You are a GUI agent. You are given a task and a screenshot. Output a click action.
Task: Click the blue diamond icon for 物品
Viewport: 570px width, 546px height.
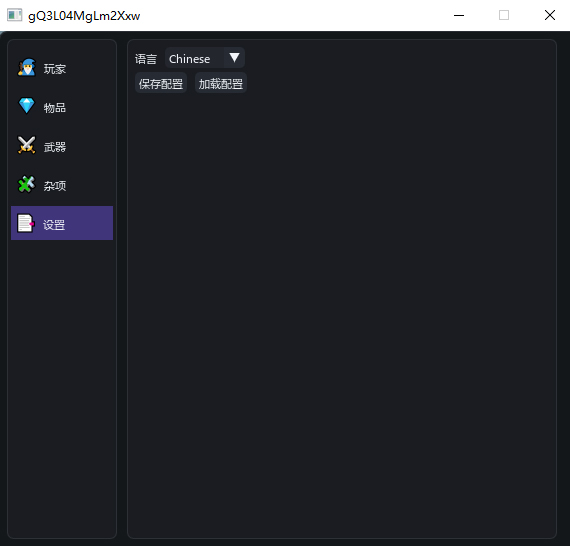point(27,106)
